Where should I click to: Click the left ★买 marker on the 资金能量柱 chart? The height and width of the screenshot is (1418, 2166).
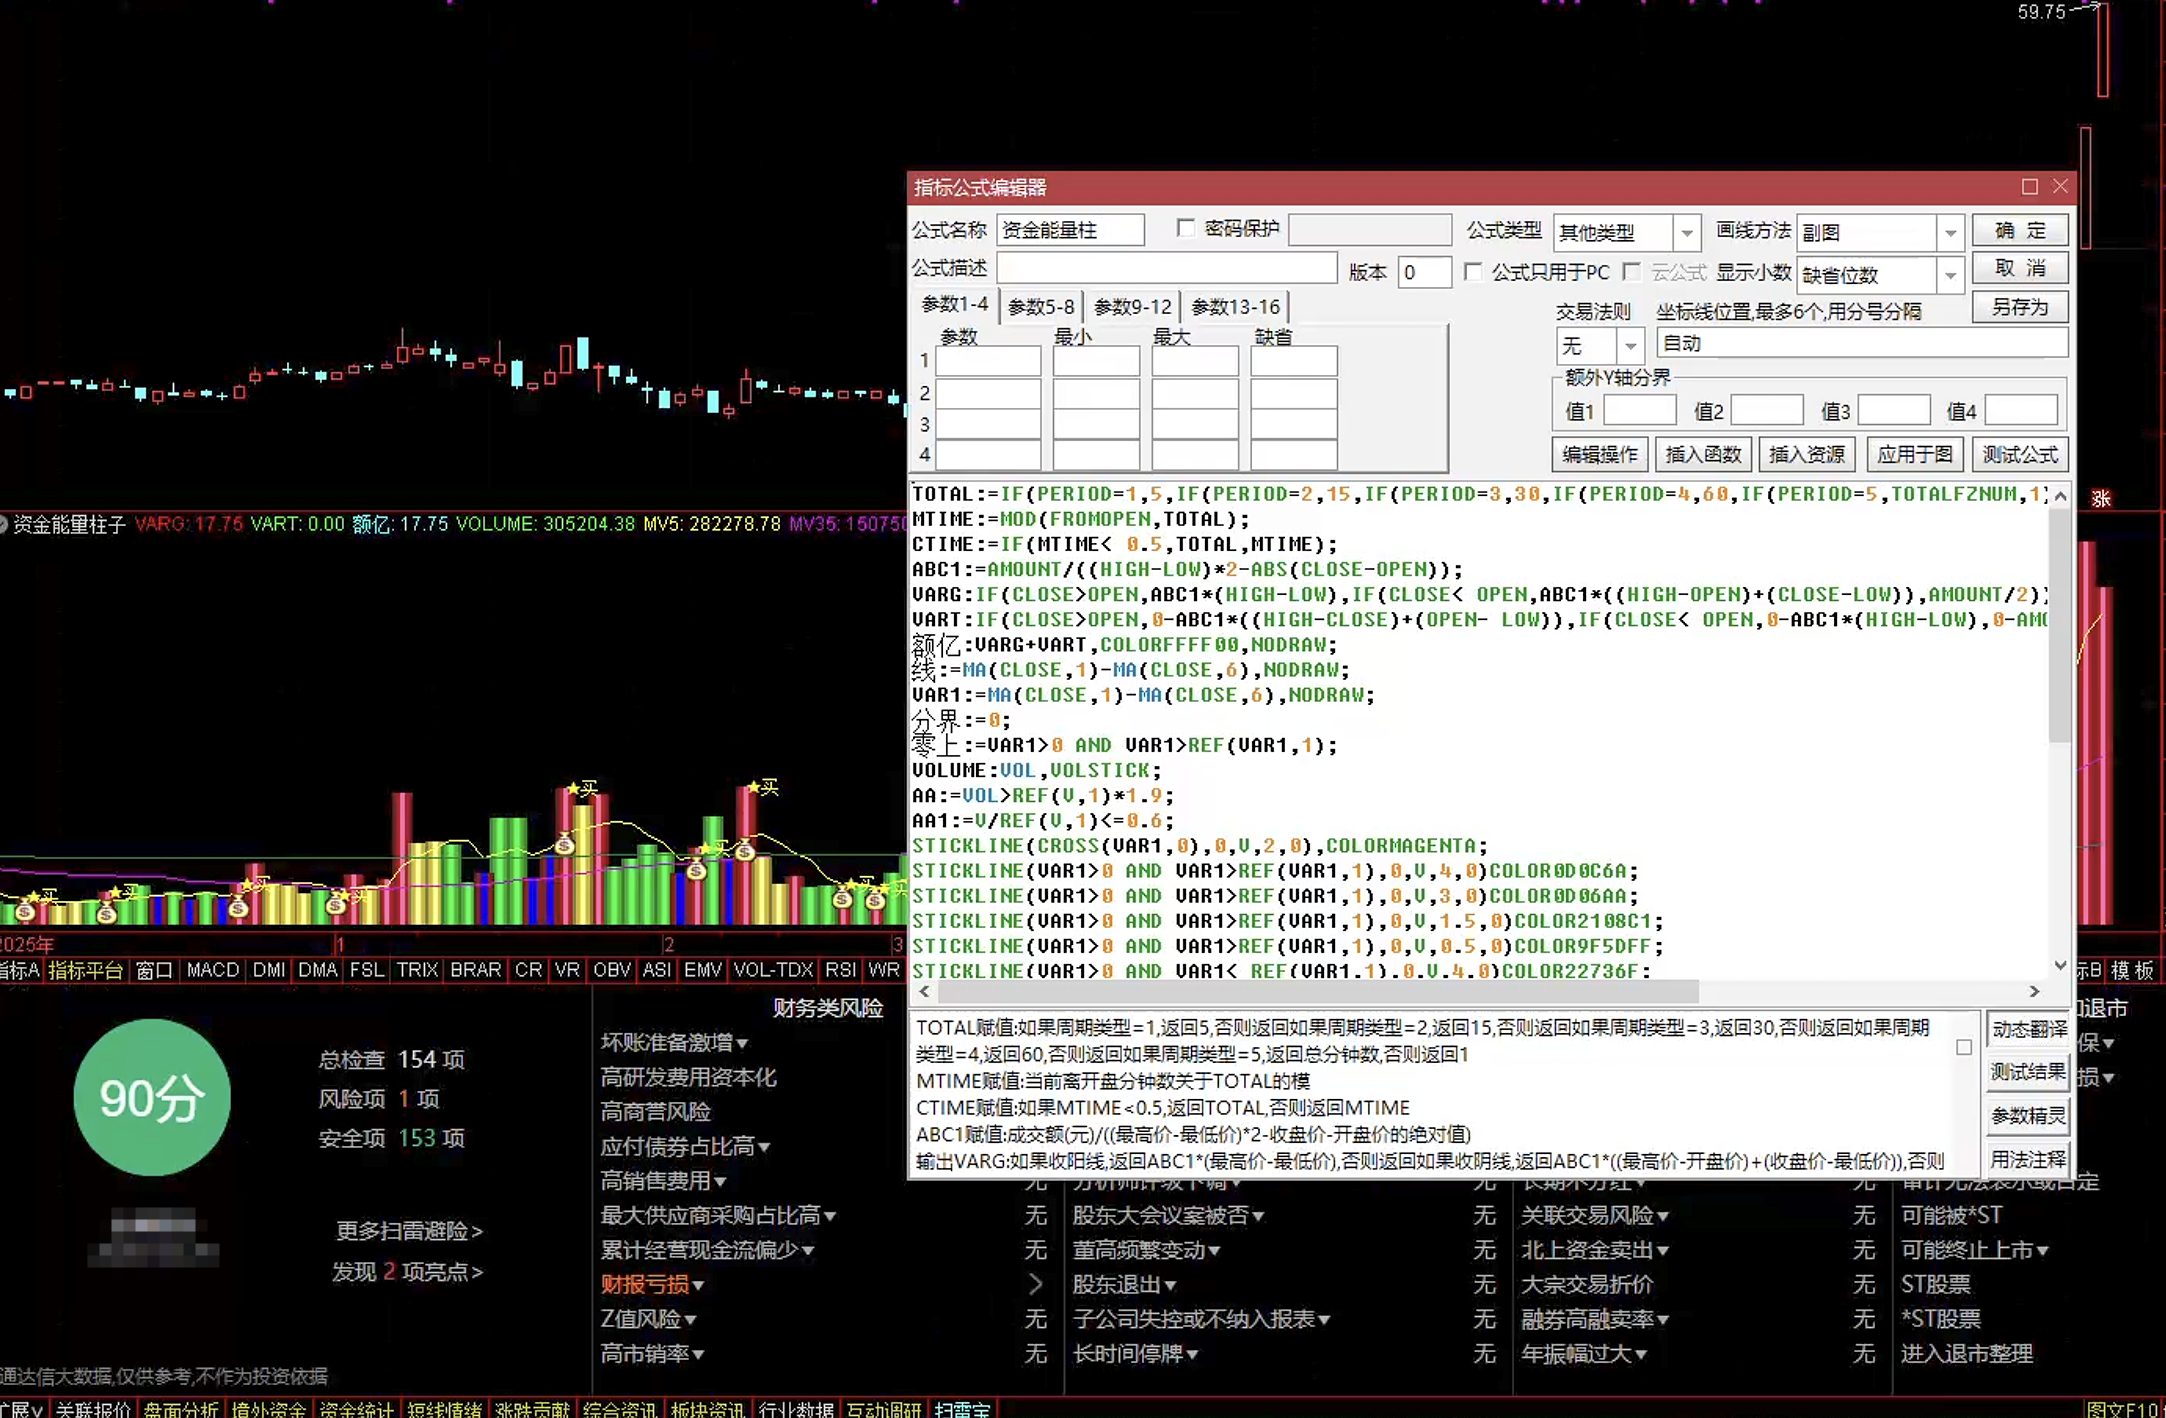point(582,789)
